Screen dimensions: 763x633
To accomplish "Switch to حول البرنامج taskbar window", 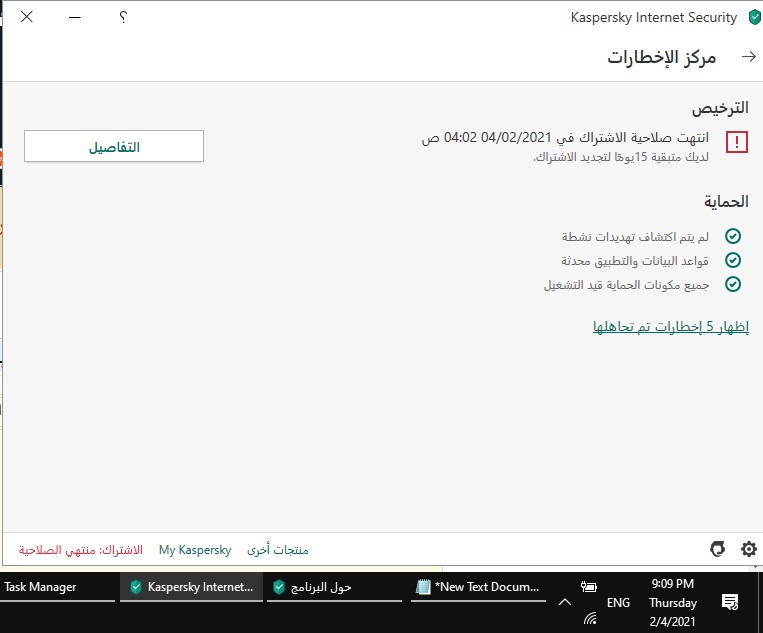I will (x=334, y=587).
